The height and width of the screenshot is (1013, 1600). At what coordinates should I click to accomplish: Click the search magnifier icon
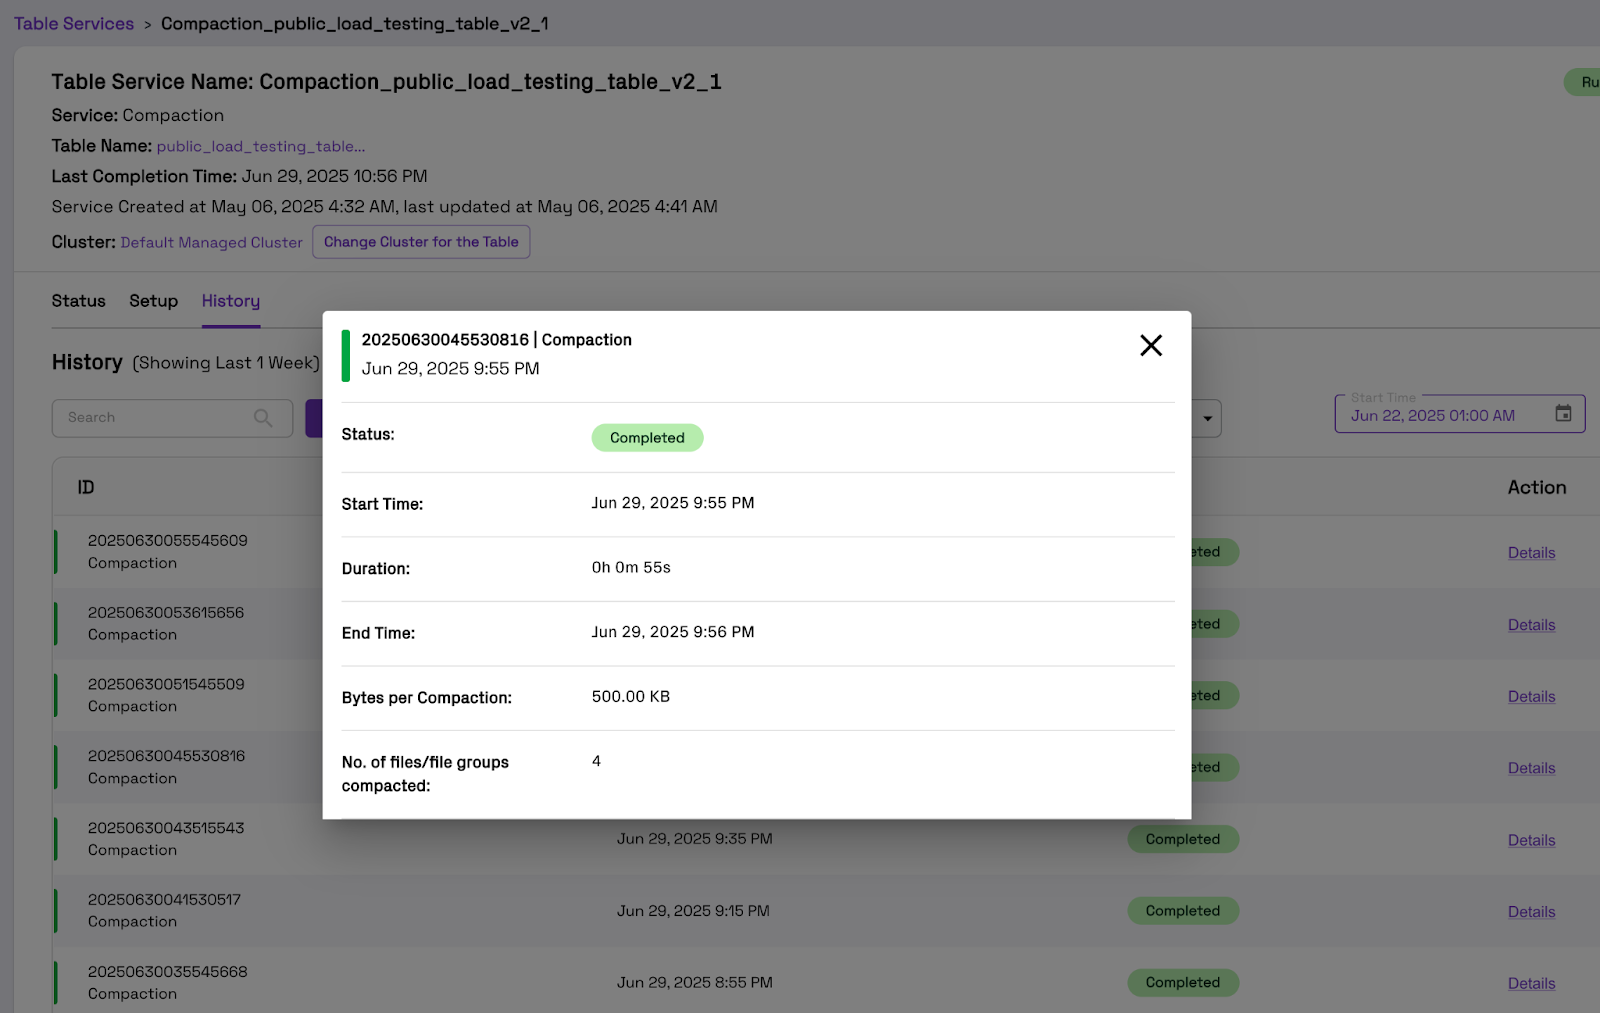pyautogui.click(x=263, y=418)
